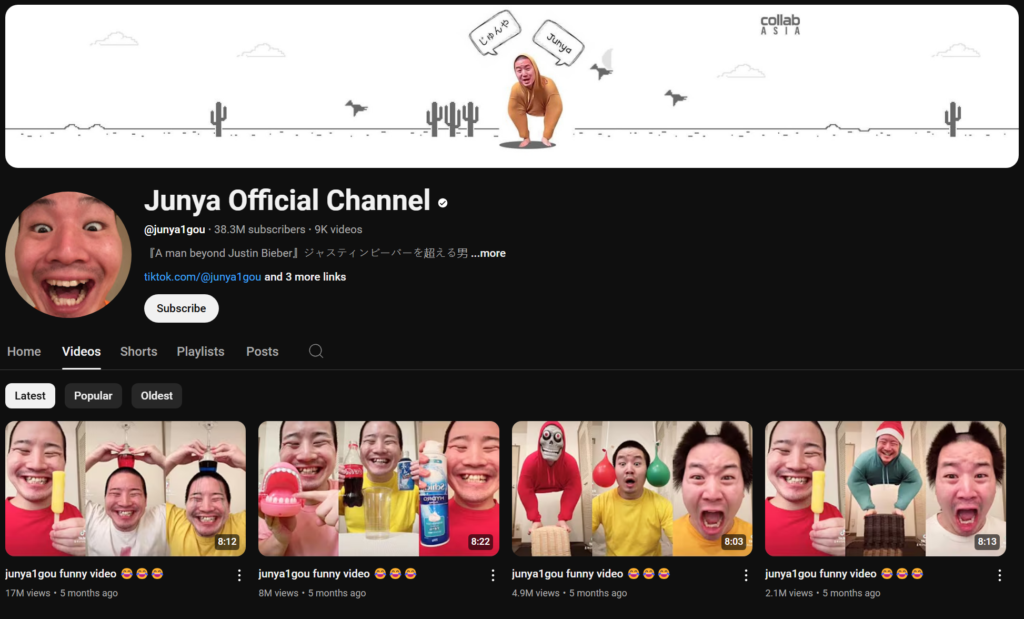Expand channel description with ...more
This screenshot has height=619, width=1024.
(x=488, y=254)
